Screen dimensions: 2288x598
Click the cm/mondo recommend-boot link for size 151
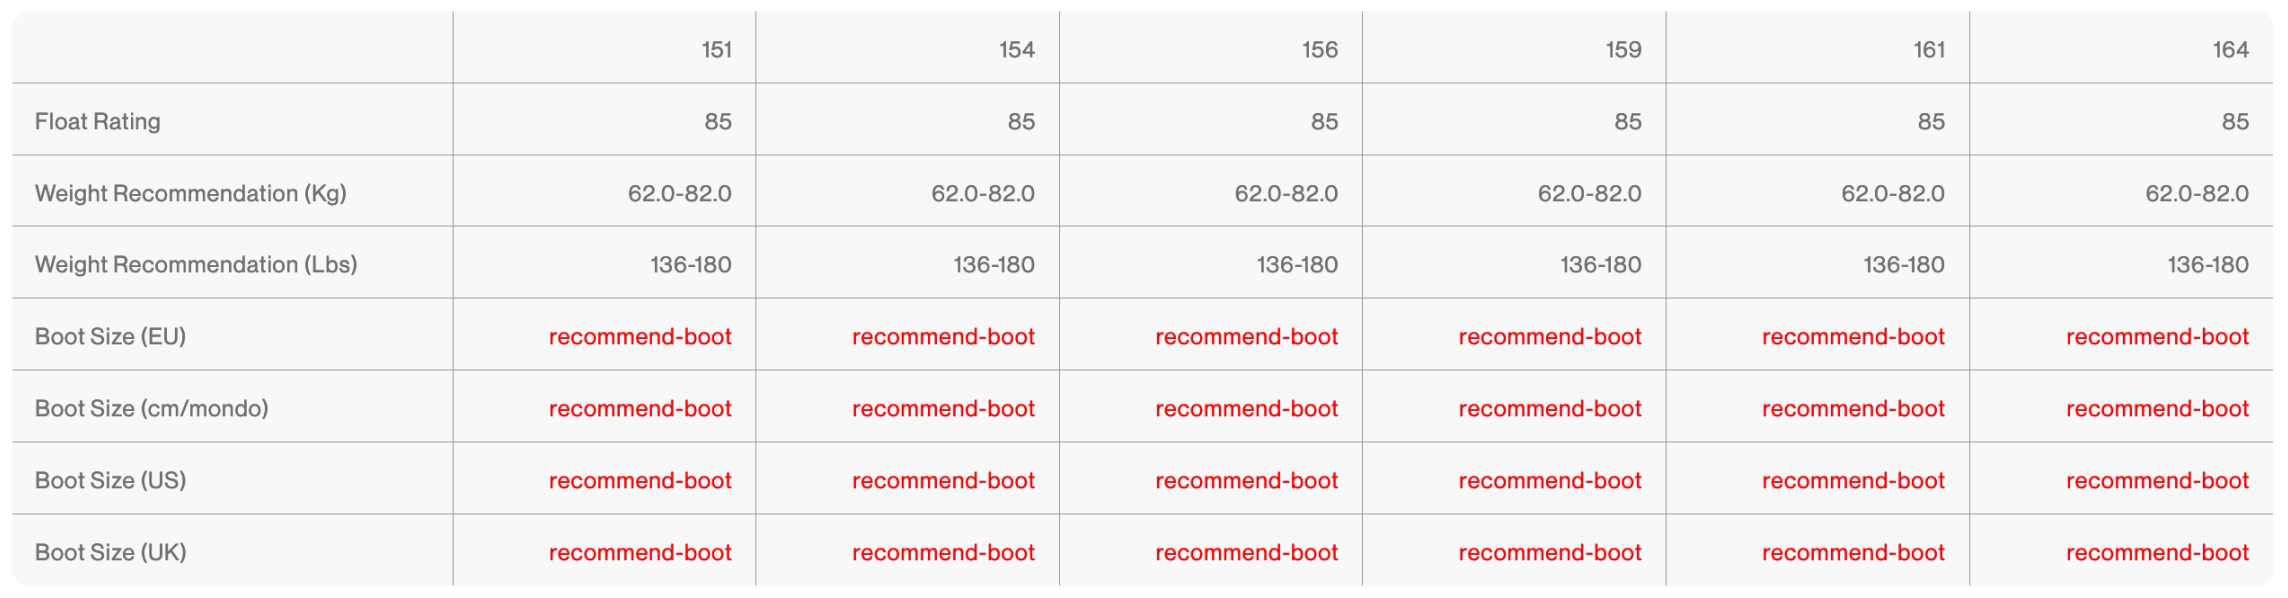coord(640,409)
